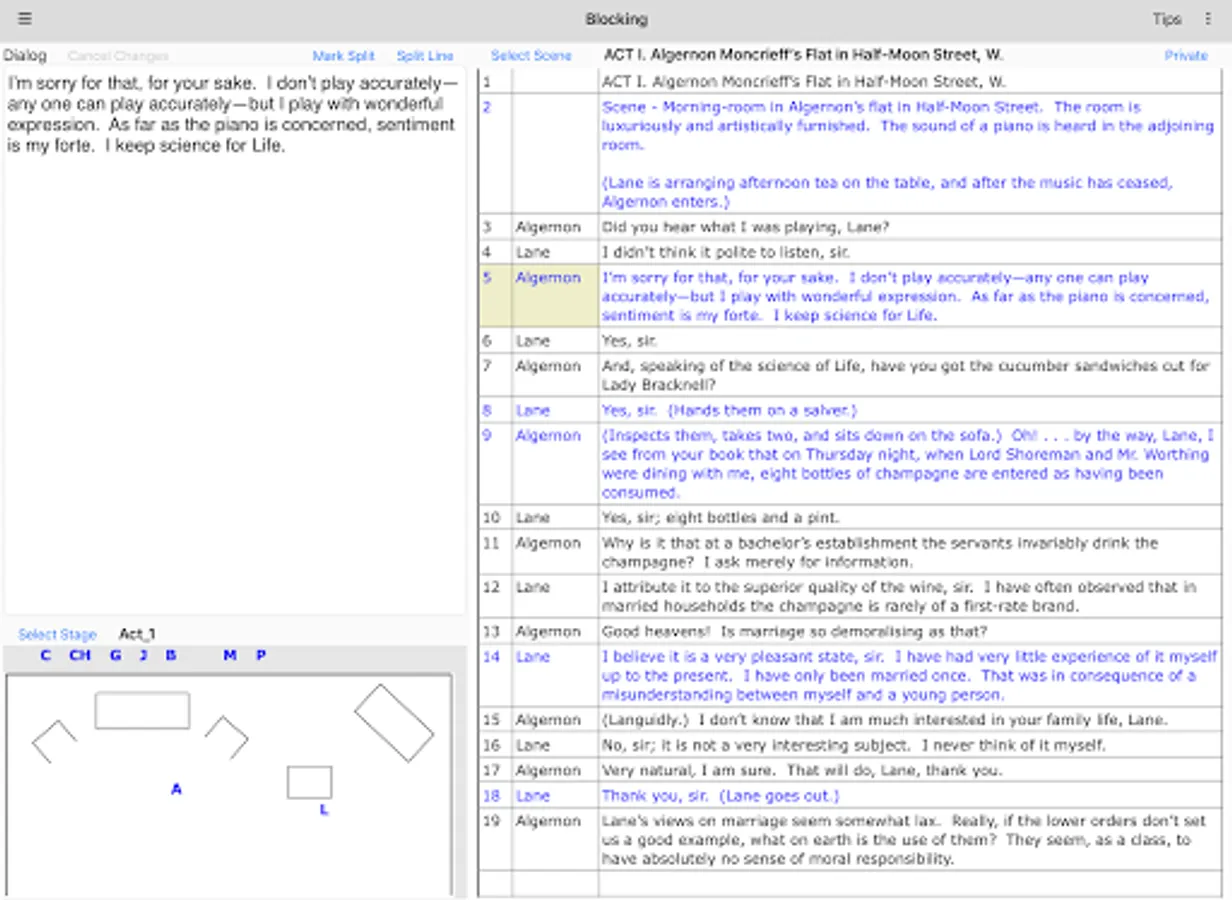Click the Split Line button
The height and width of the screenshot is (900, 1232).
coord(425,56)
